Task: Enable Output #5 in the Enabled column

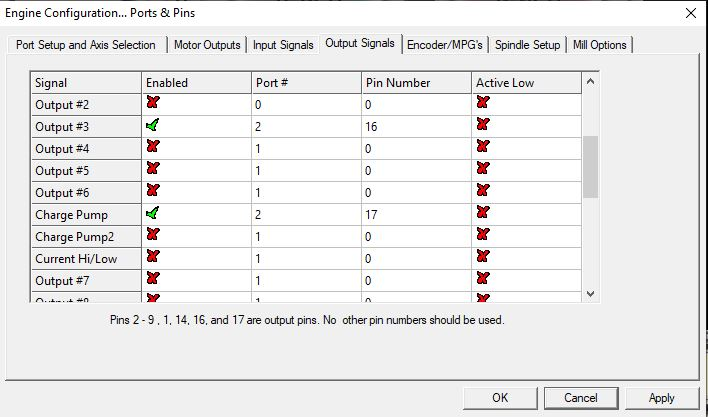Action: (x=153, y=168)
